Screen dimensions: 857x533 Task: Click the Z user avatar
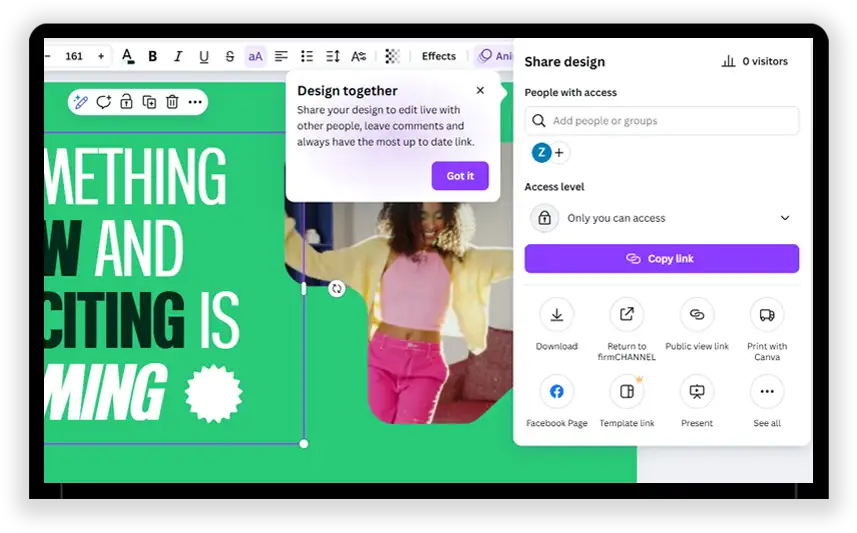pyautogui.click(x=541, y=153)
